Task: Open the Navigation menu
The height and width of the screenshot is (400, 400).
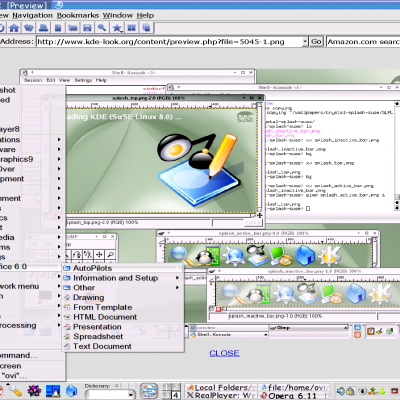Action: coord(32,15)
